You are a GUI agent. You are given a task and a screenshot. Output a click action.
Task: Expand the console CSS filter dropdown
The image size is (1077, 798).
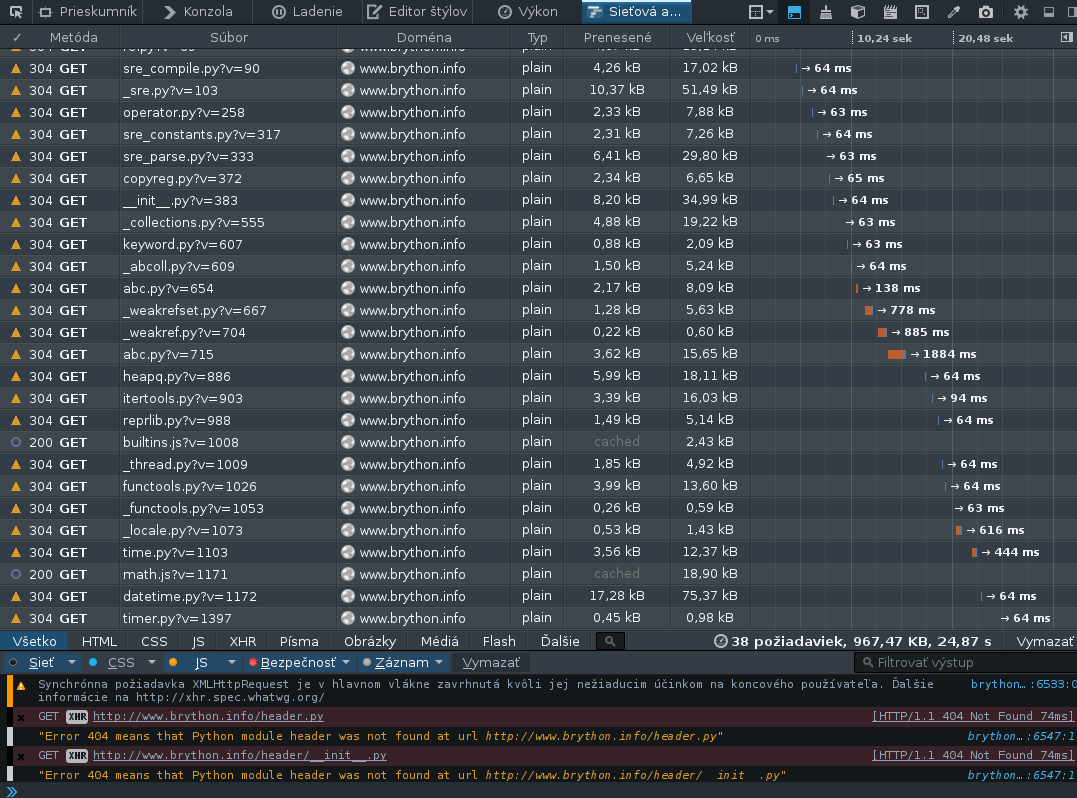tap(152, 663)
